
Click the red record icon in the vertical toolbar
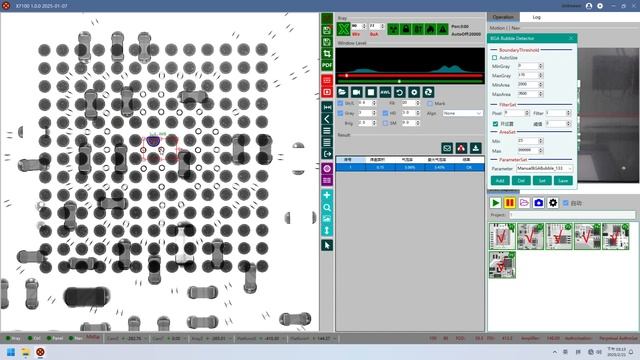point(327,92)
